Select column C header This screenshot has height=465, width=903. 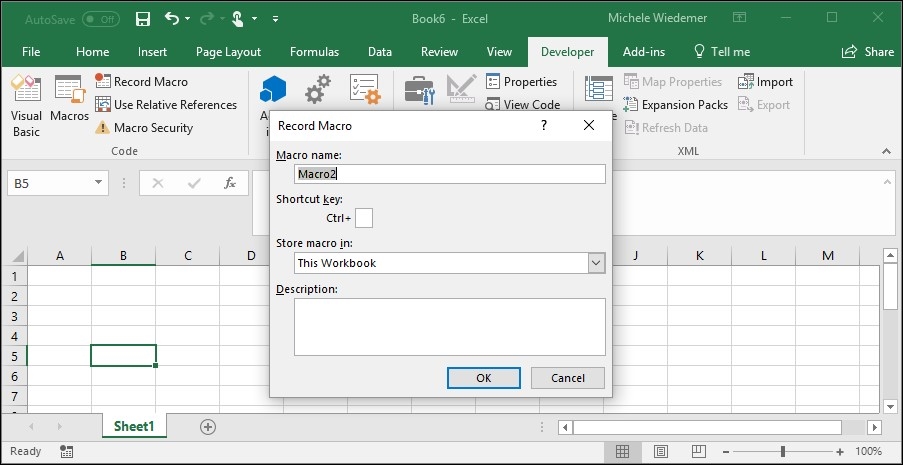point(188,256)
